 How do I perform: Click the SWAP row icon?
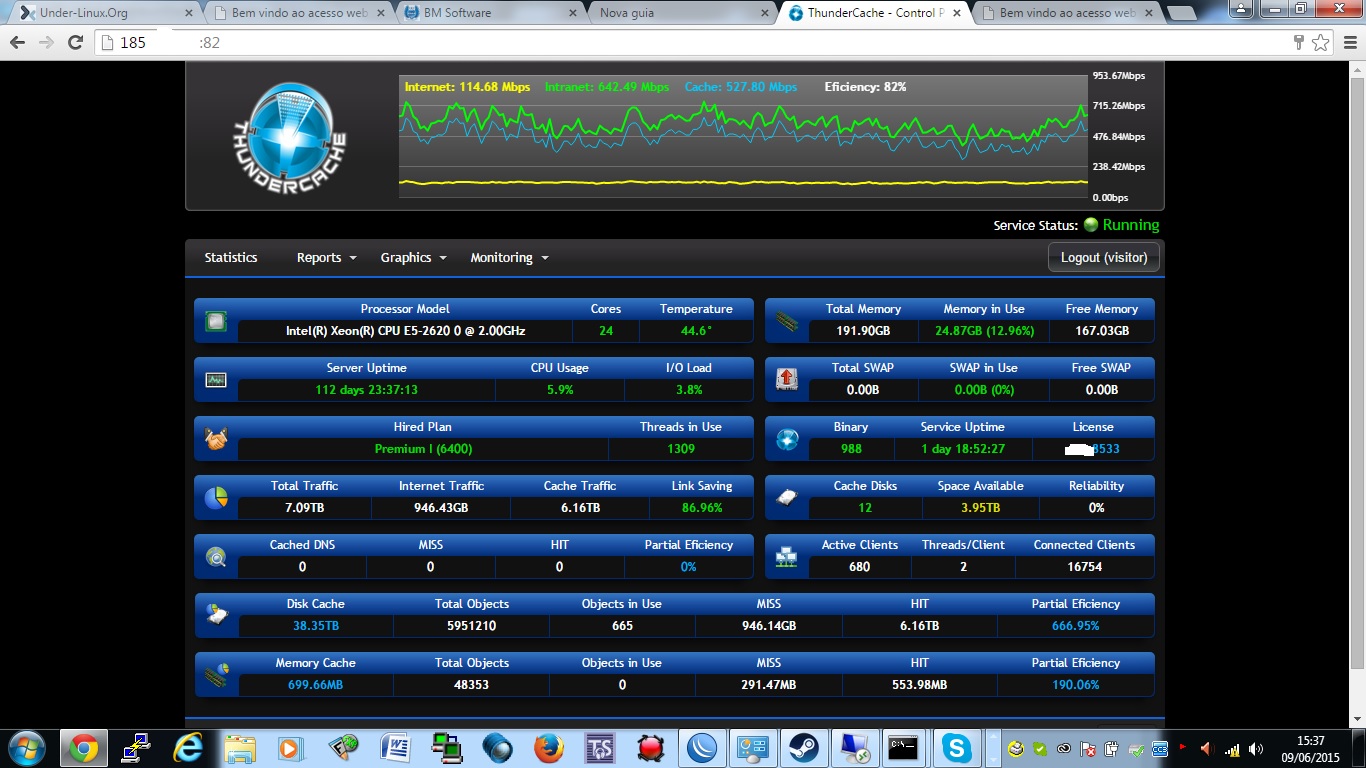(x=787, y=380)
